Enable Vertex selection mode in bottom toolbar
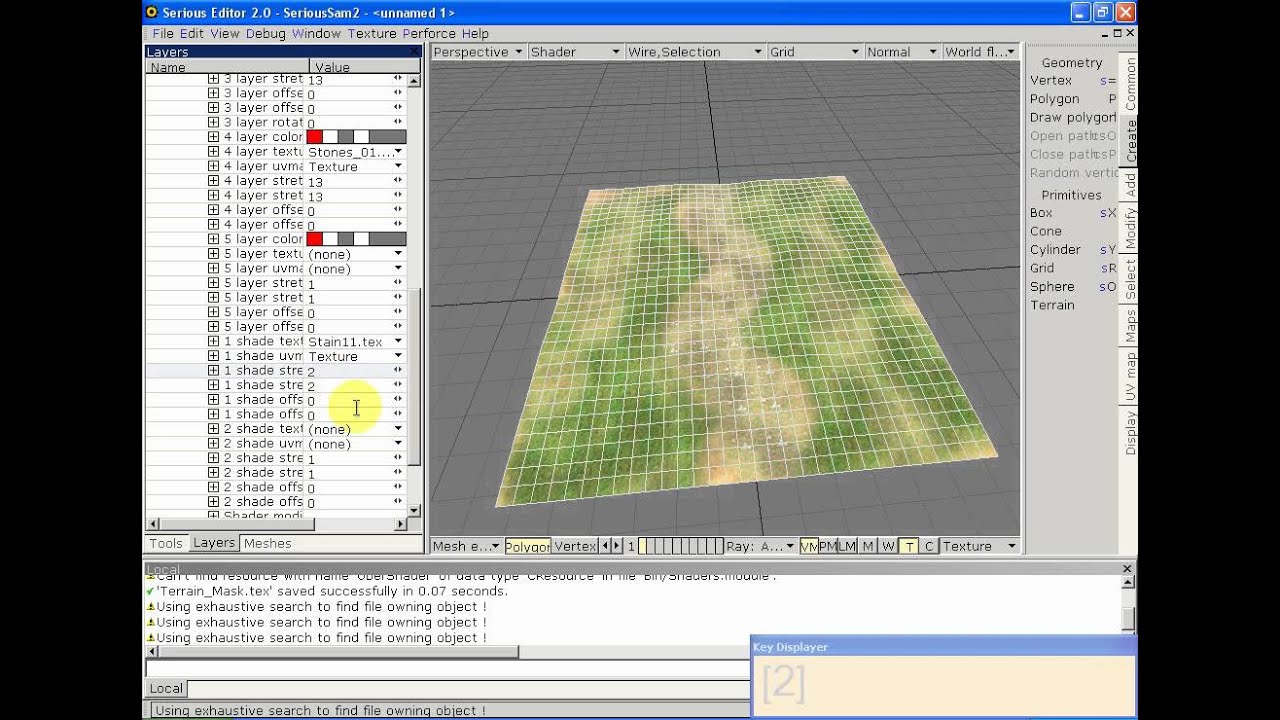The image size is (1280, 720). [575, 546]
